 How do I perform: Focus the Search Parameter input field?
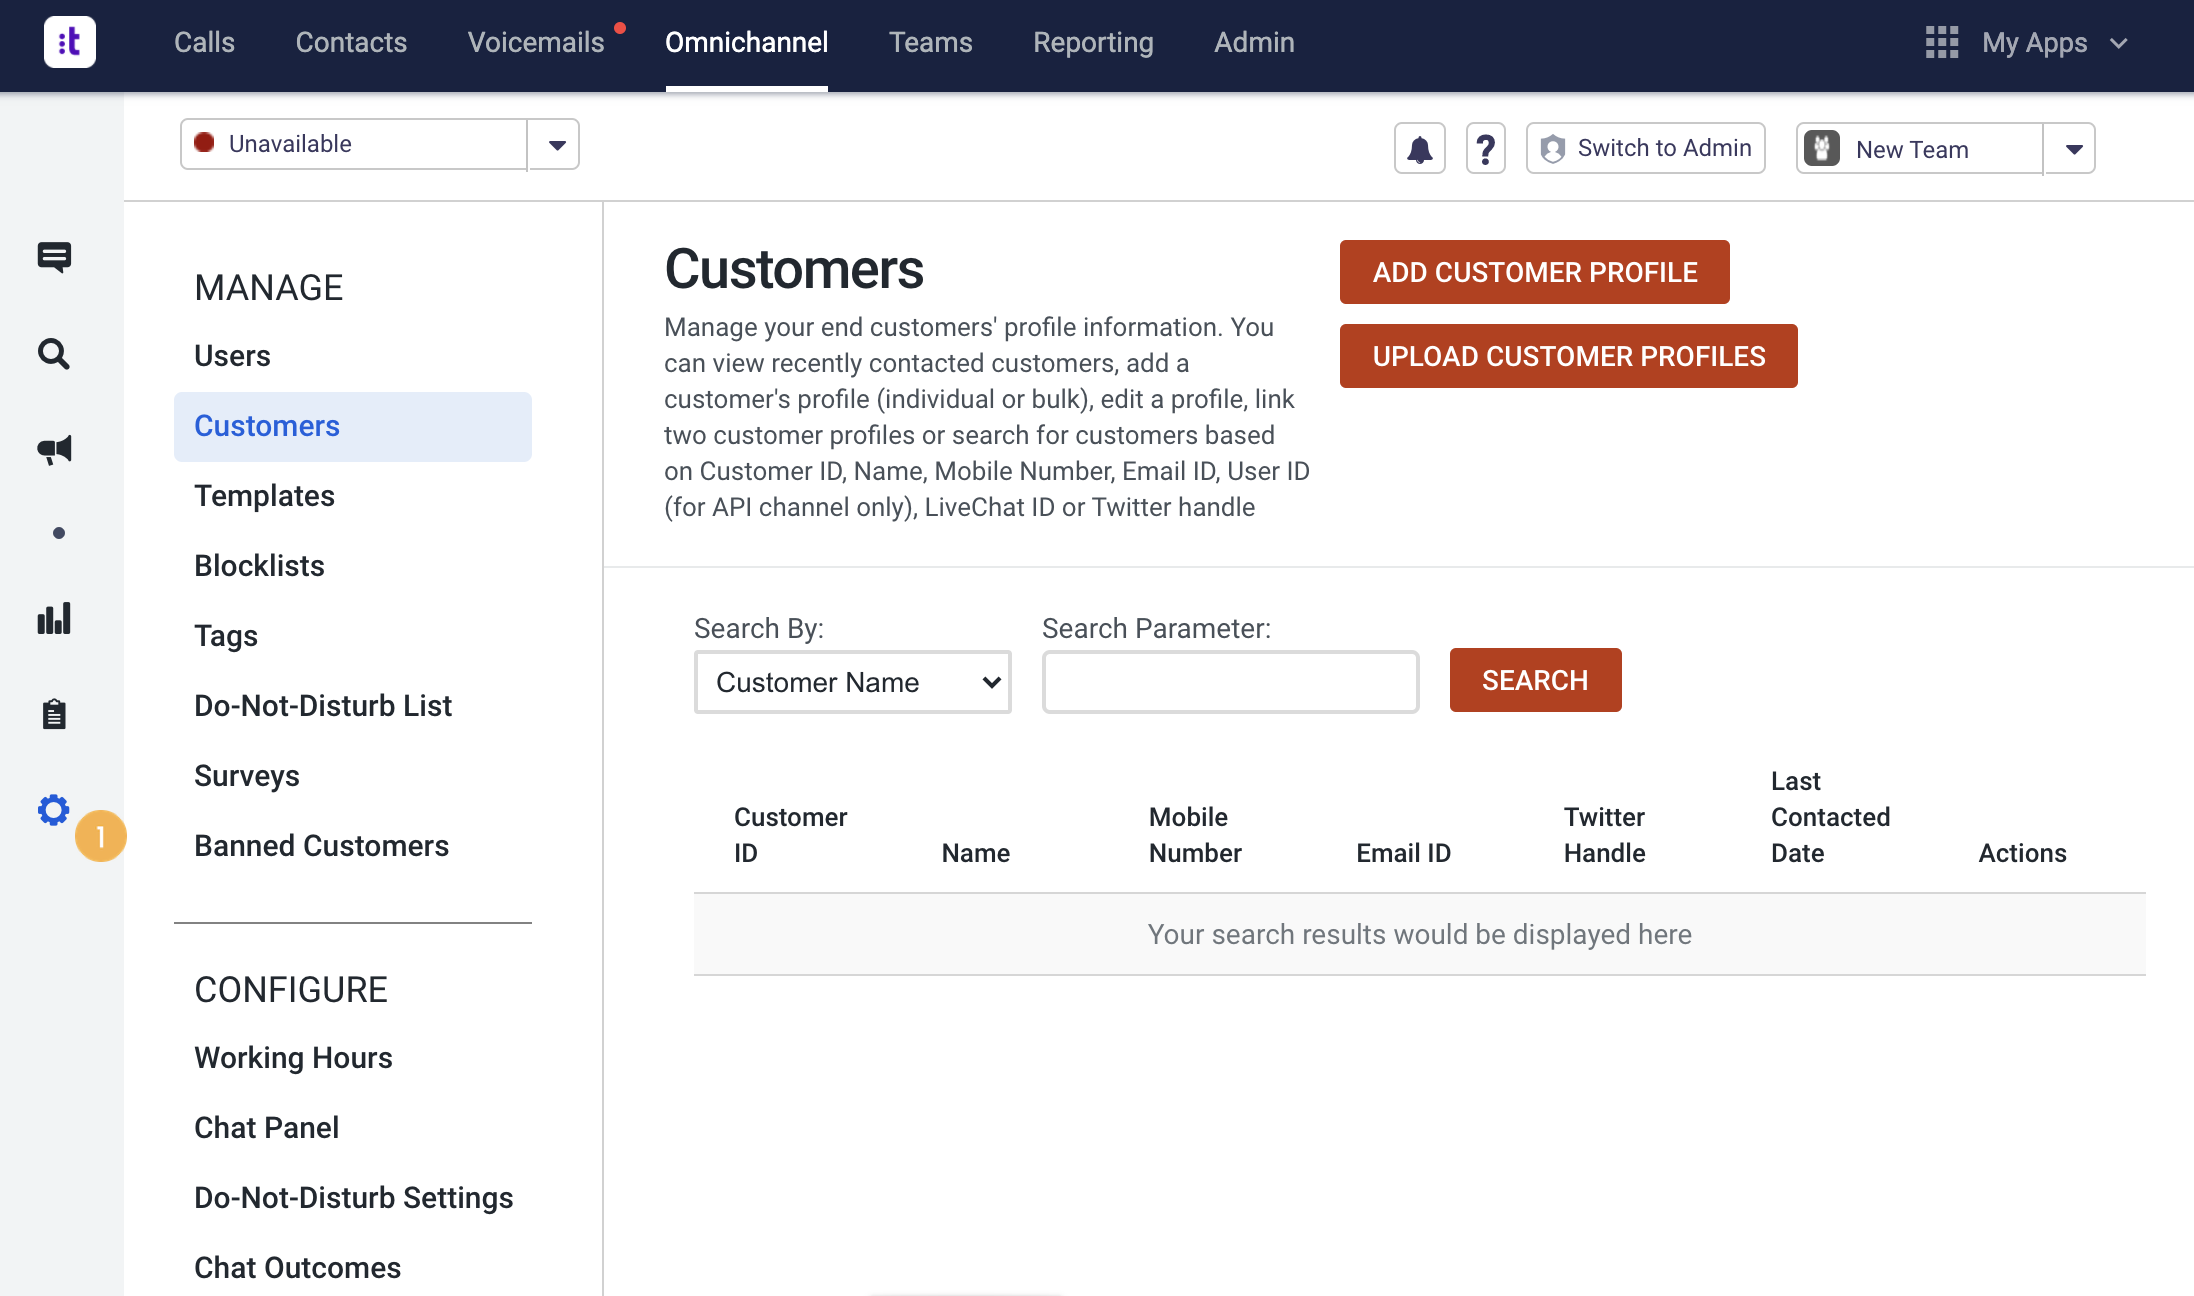[x=1231, y=682]
